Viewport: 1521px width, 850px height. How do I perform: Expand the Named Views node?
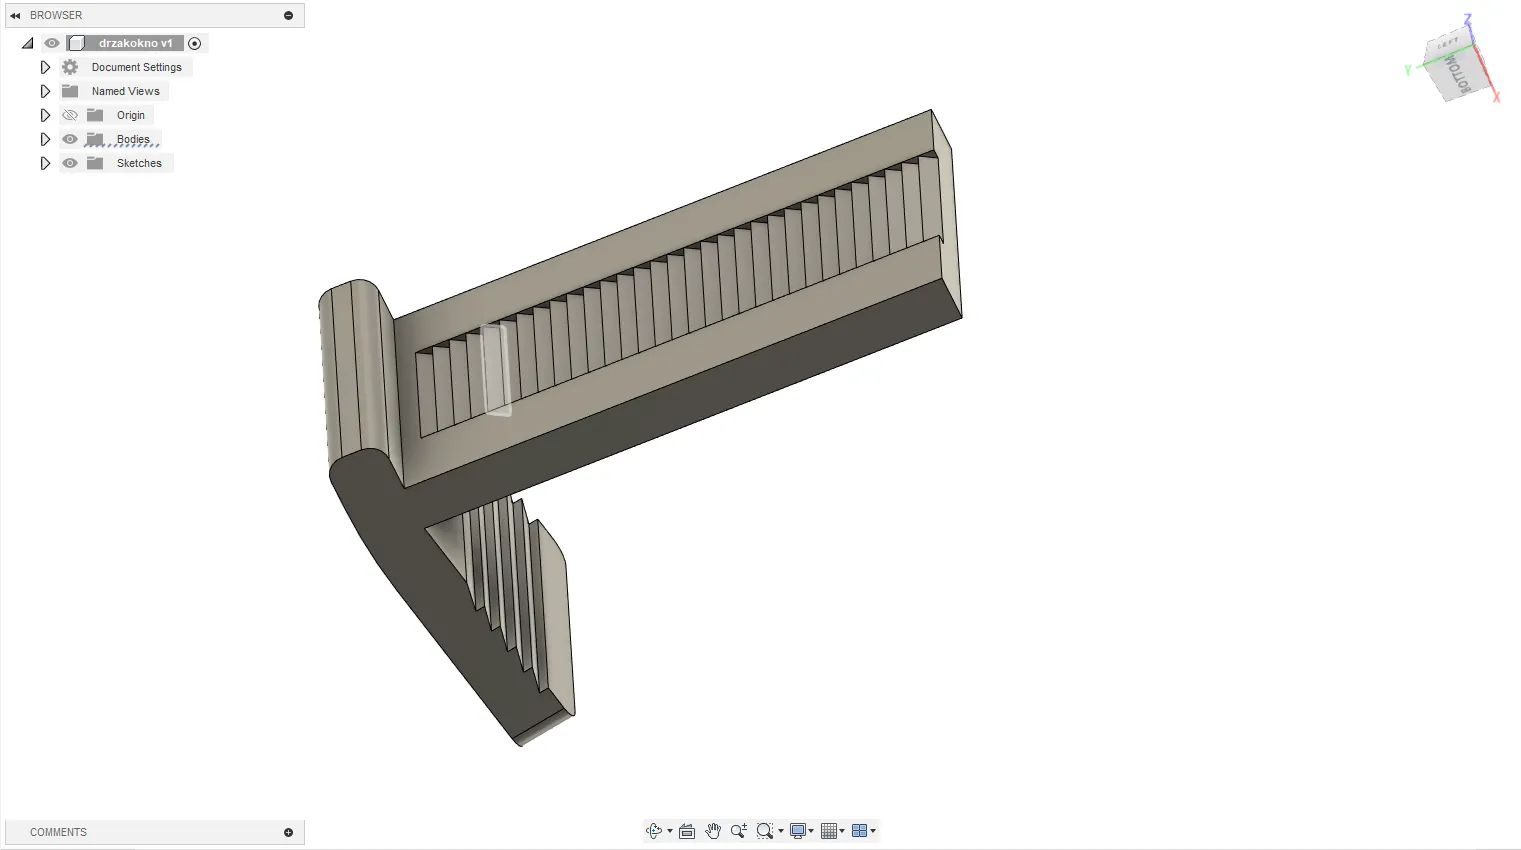(45, 91)
